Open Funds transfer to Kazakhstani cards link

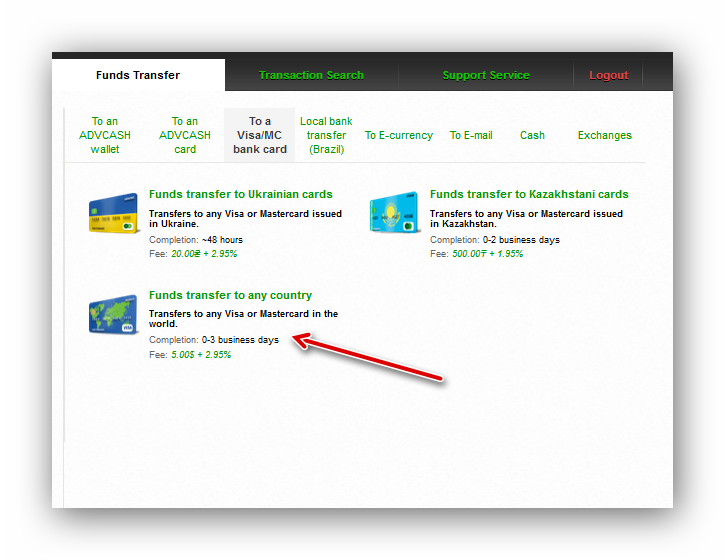(529, 194)
